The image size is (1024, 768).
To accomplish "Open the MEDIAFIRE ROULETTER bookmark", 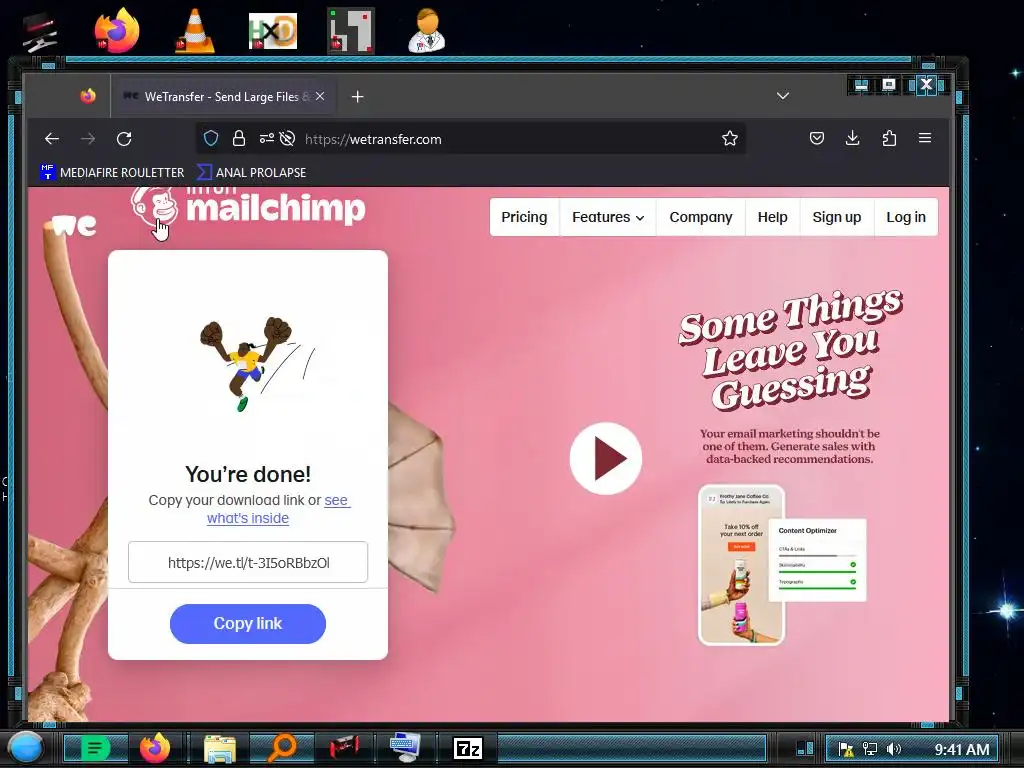I will [x=112, y=172].
